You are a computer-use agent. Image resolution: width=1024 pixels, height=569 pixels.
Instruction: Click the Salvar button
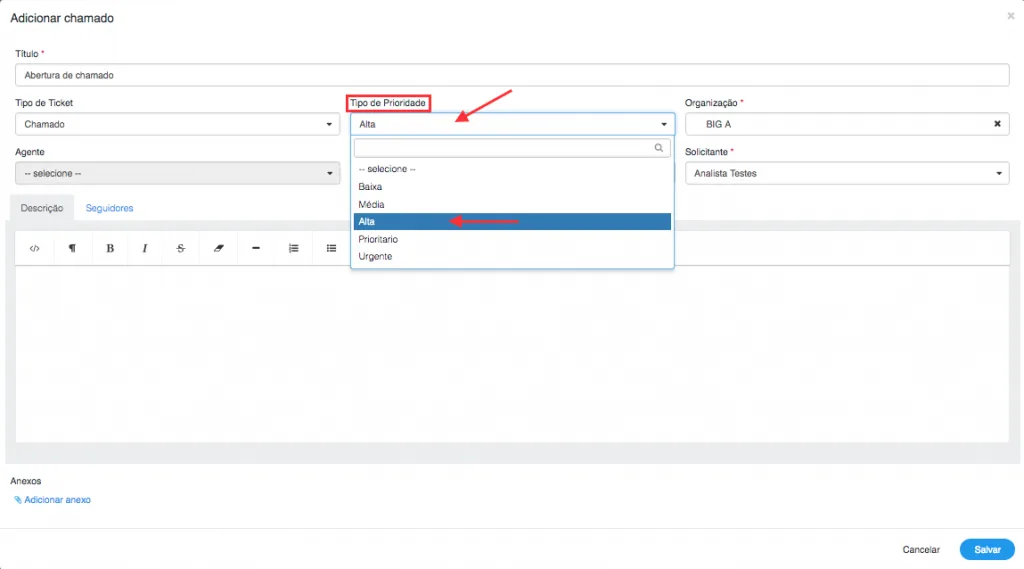987,549
